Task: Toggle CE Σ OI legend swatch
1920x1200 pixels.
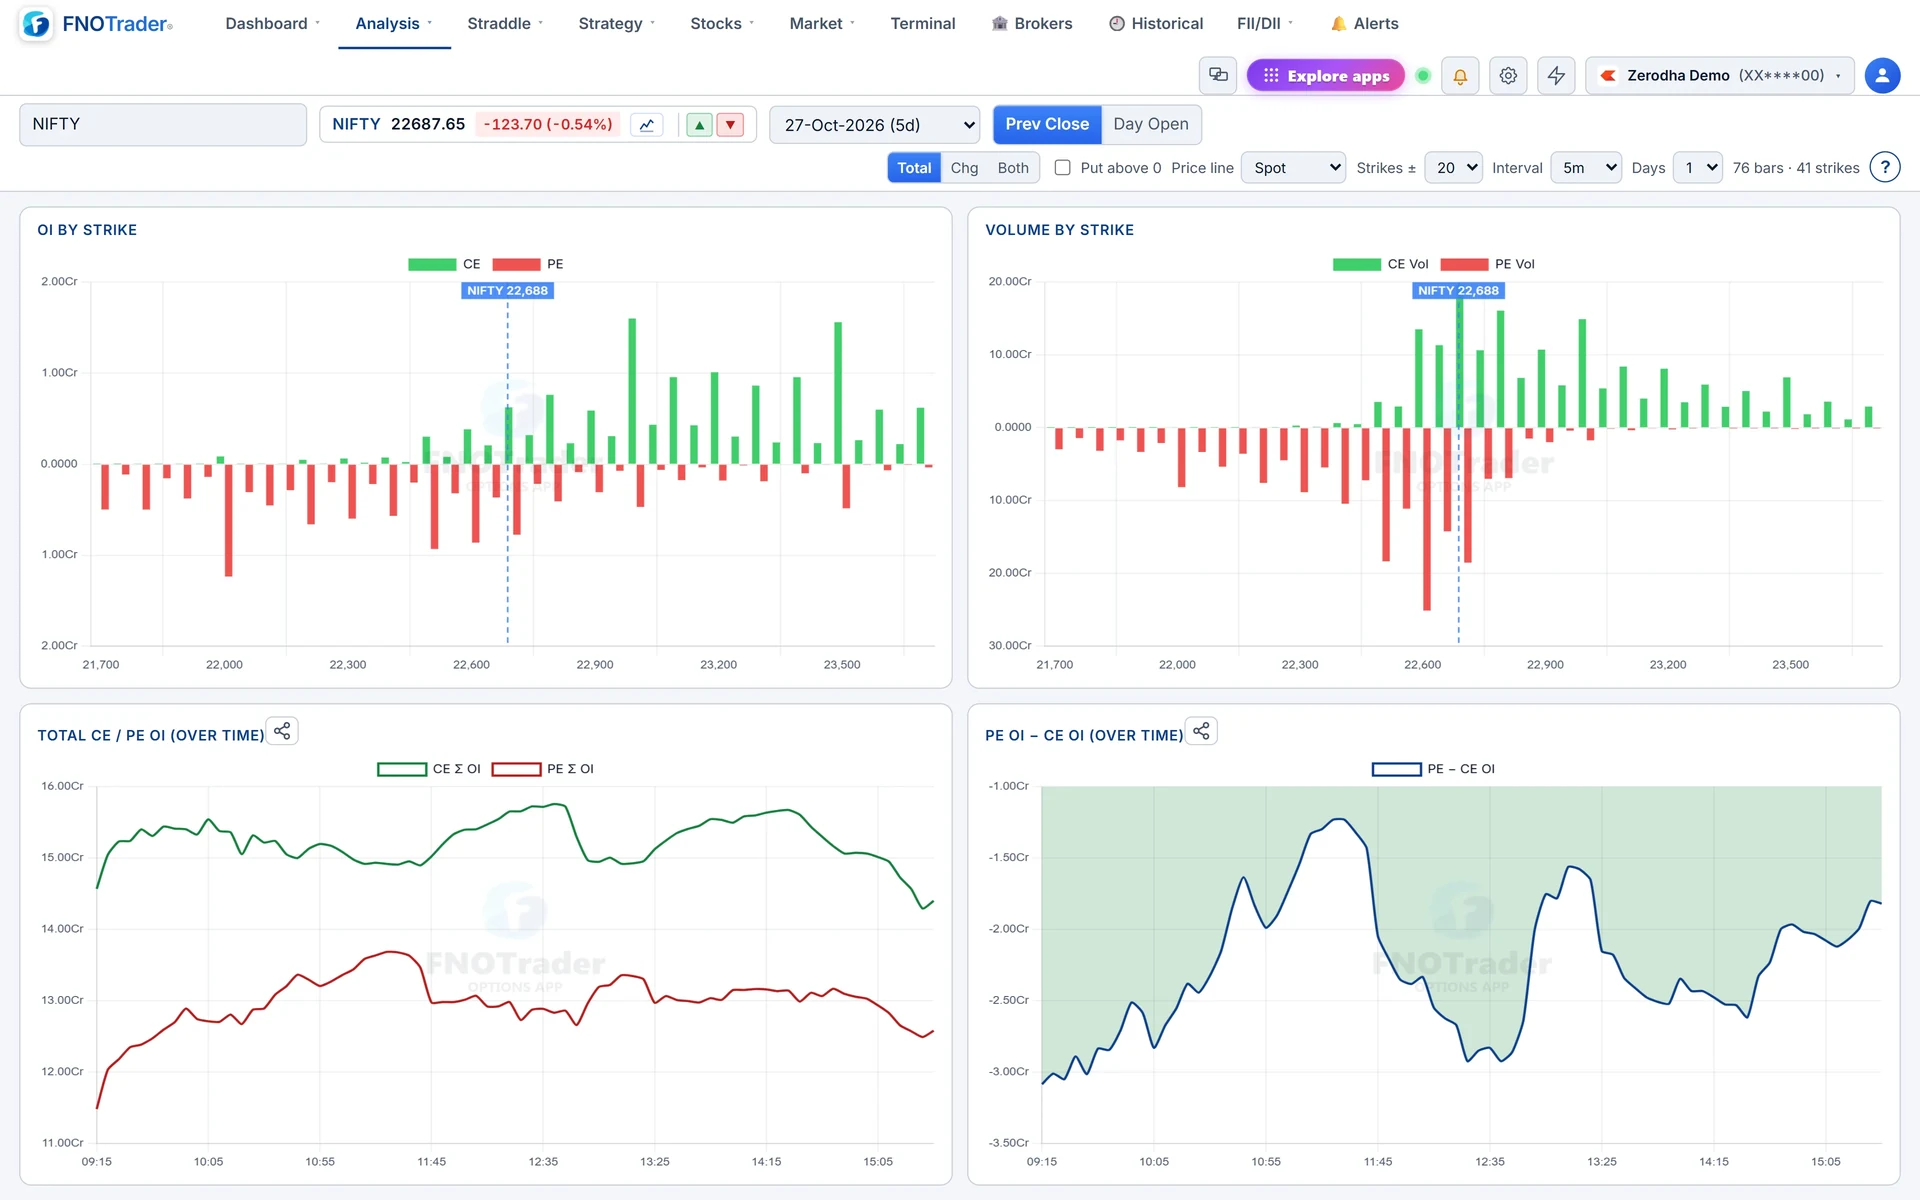Action: 402,769
